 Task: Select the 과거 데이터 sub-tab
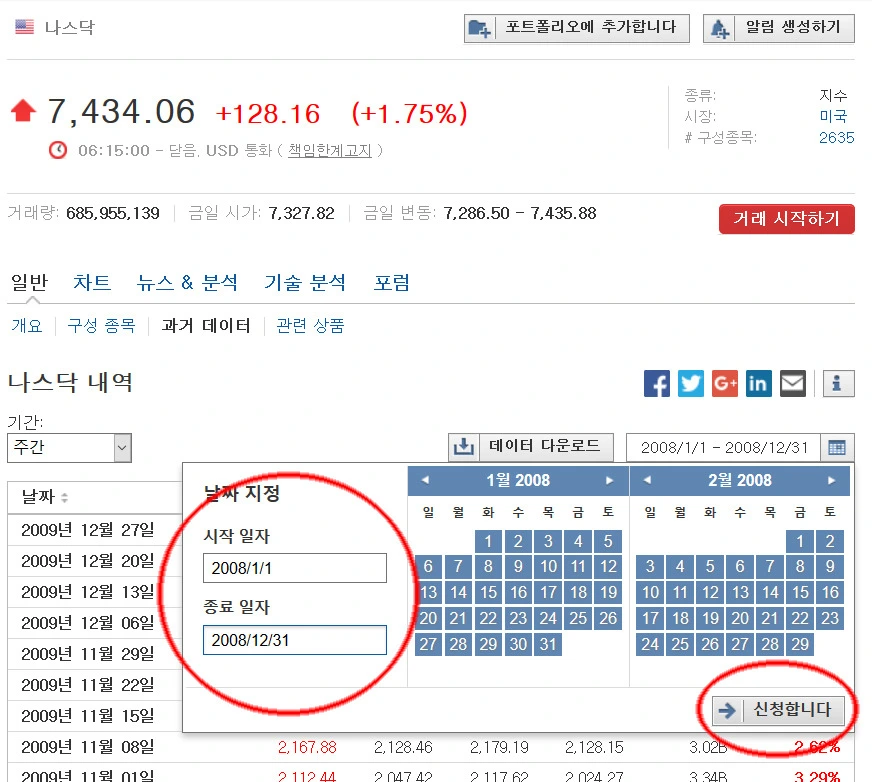tap(206, 325)
